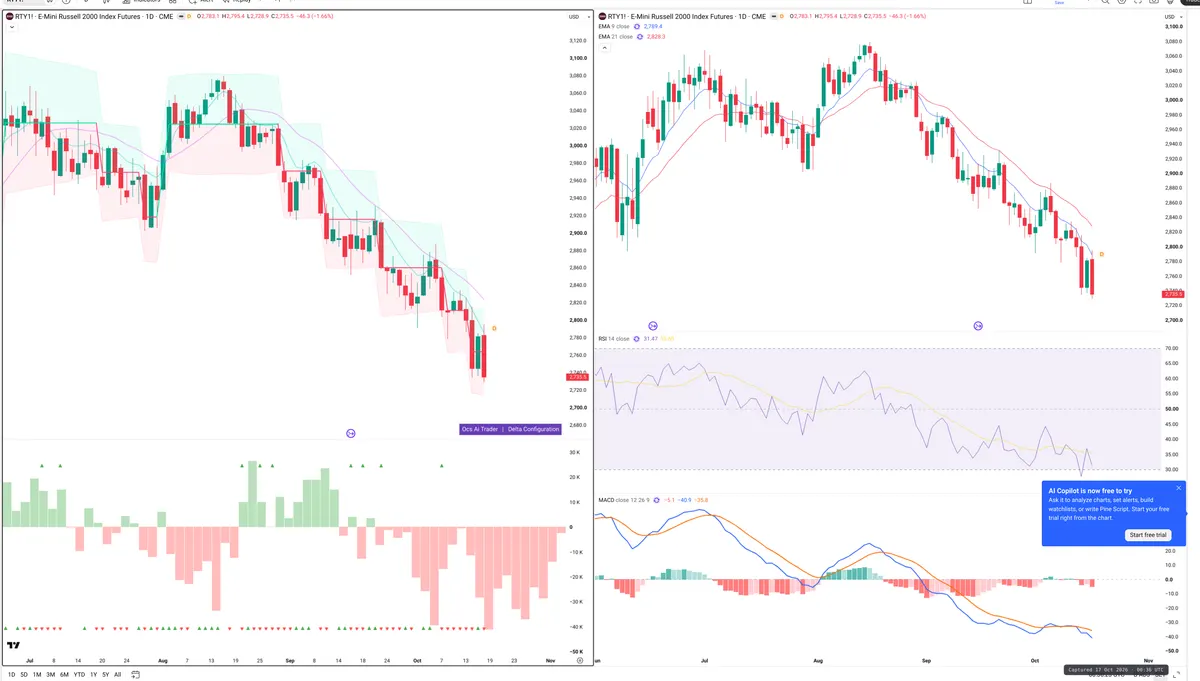Click the red price label on right chart scale

click(1172, 294)
